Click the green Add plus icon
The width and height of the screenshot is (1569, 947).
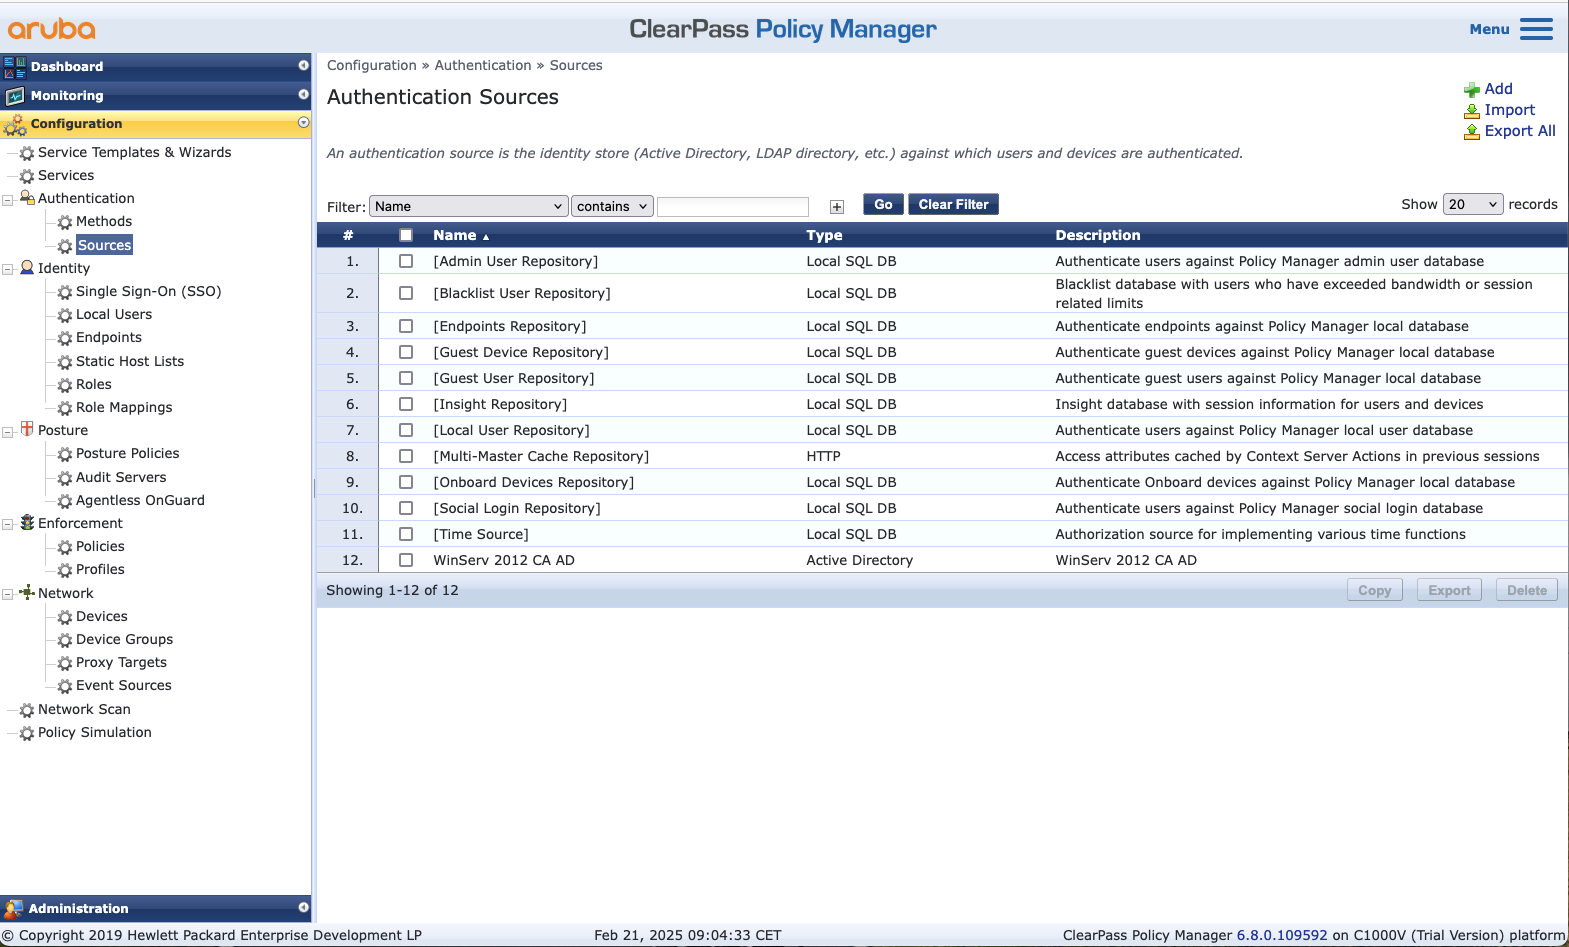tap(1472, 90)
